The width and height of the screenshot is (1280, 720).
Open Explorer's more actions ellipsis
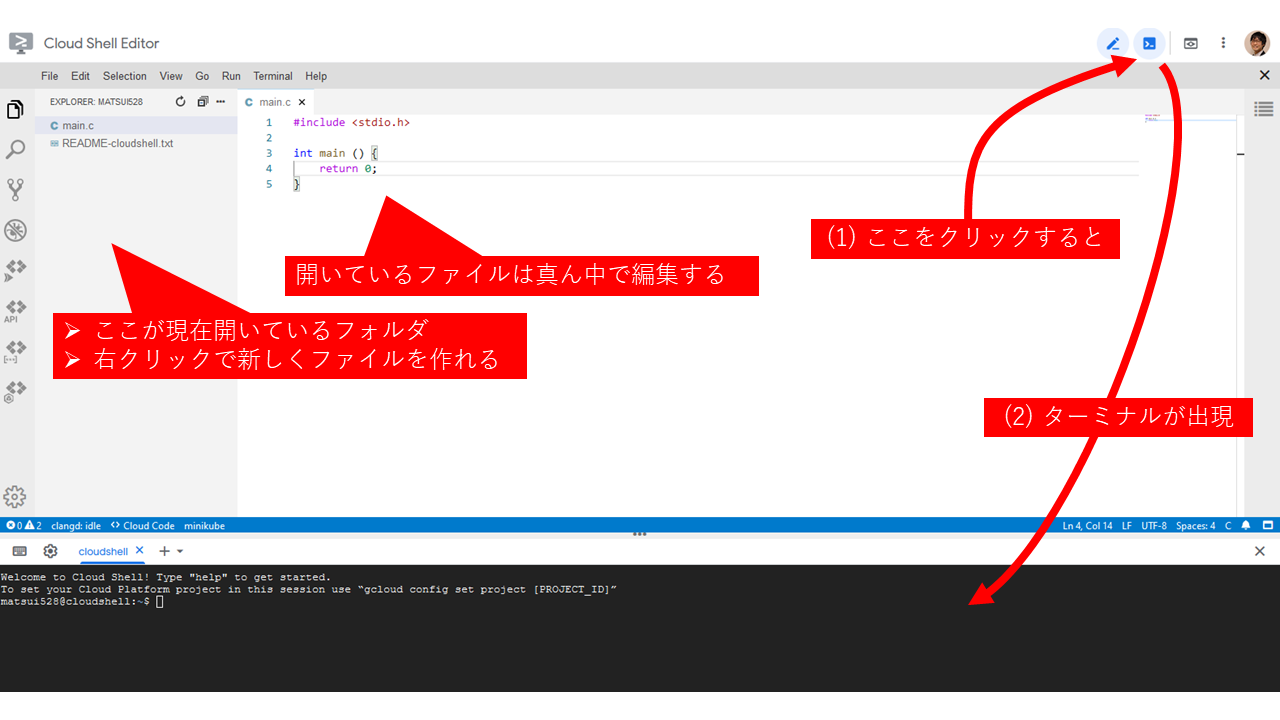[x=221, y=102]
